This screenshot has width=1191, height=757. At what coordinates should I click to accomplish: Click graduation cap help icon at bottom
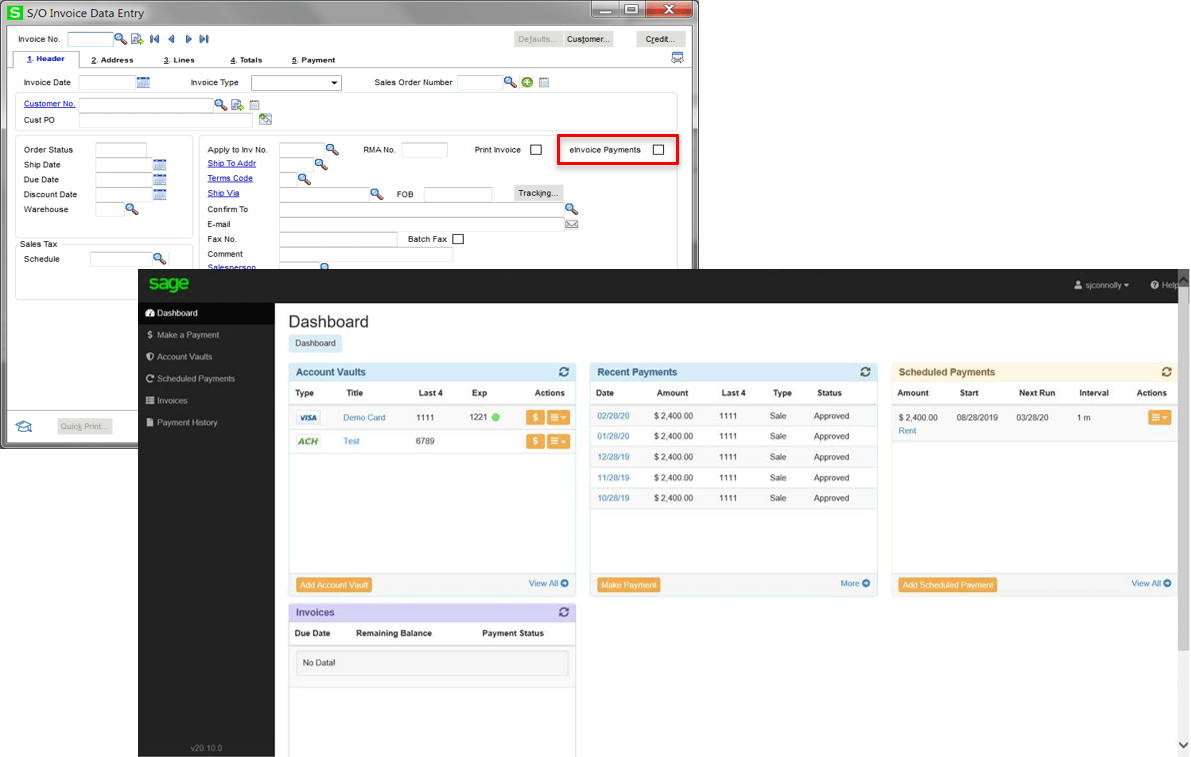tap(24, 426)
